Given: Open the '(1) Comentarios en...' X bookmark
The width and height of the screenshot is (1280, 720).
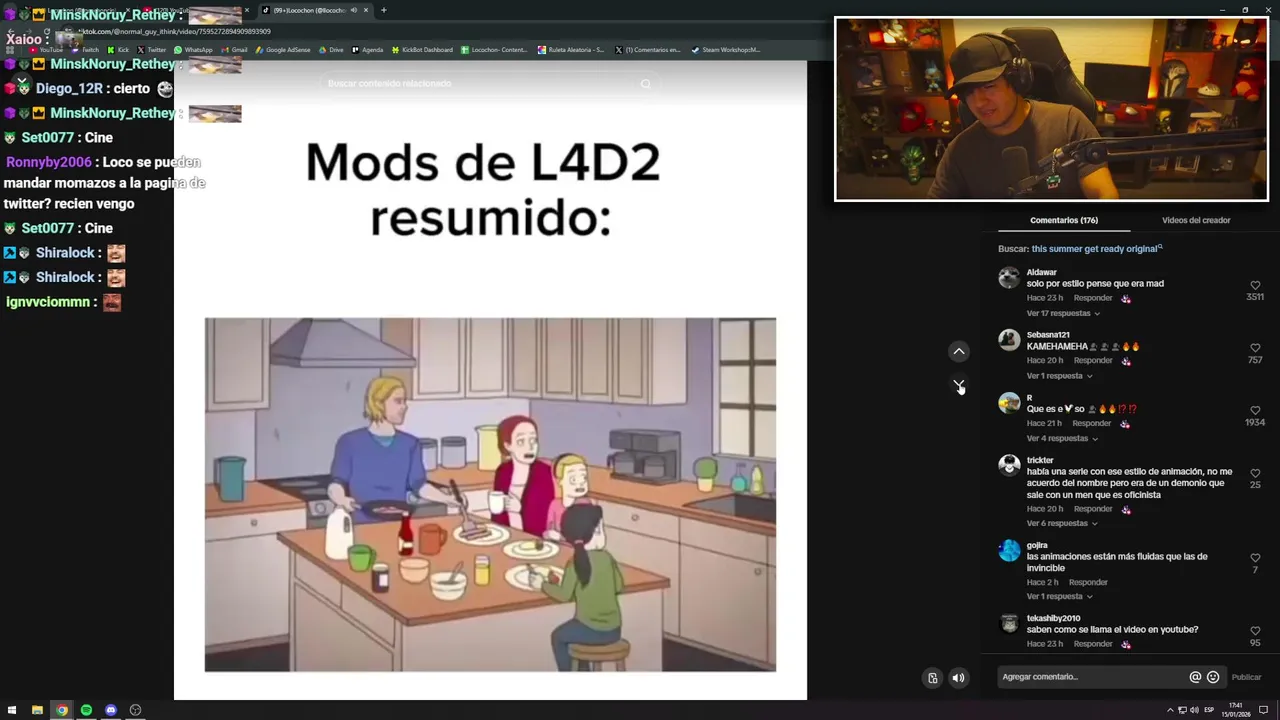Looking at the screenshot, I should pyautogui.click(x=648, y=49).
